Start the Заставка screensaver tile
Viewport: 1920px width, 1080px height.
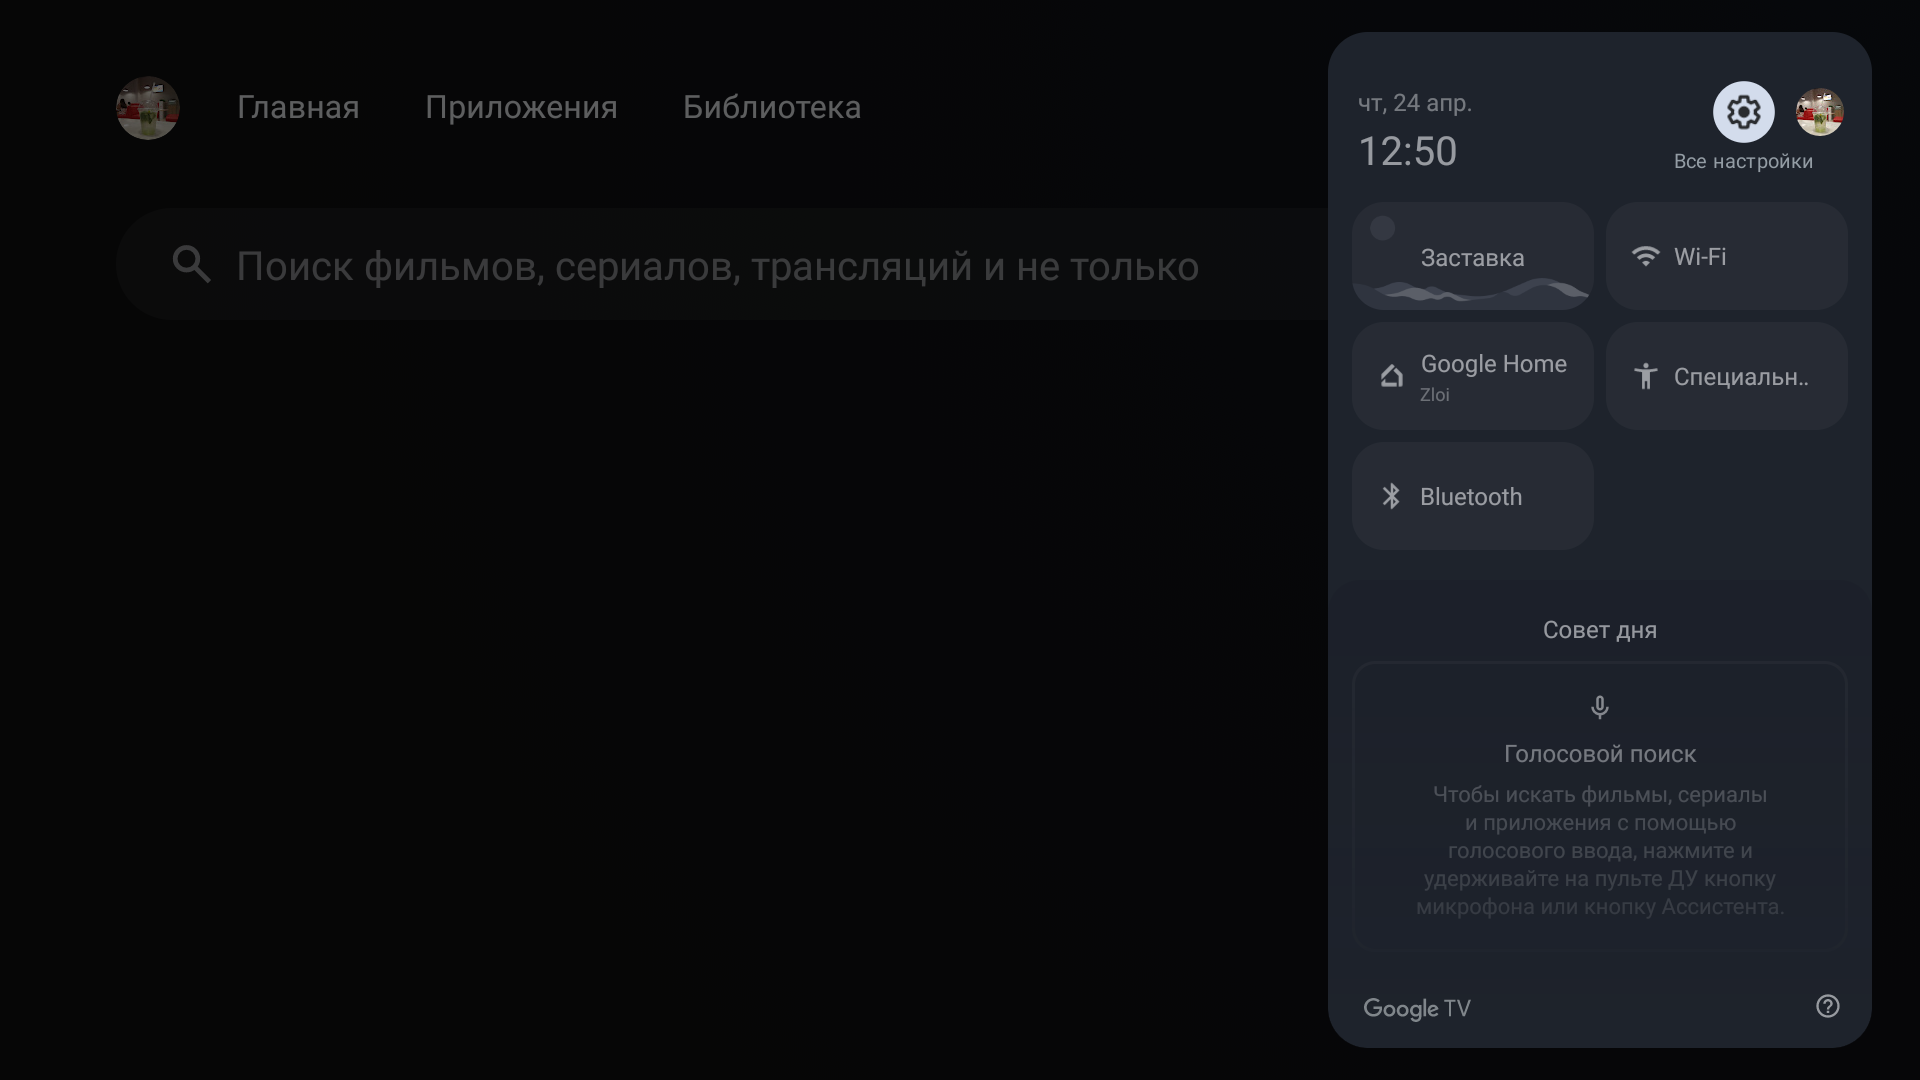1472,257
